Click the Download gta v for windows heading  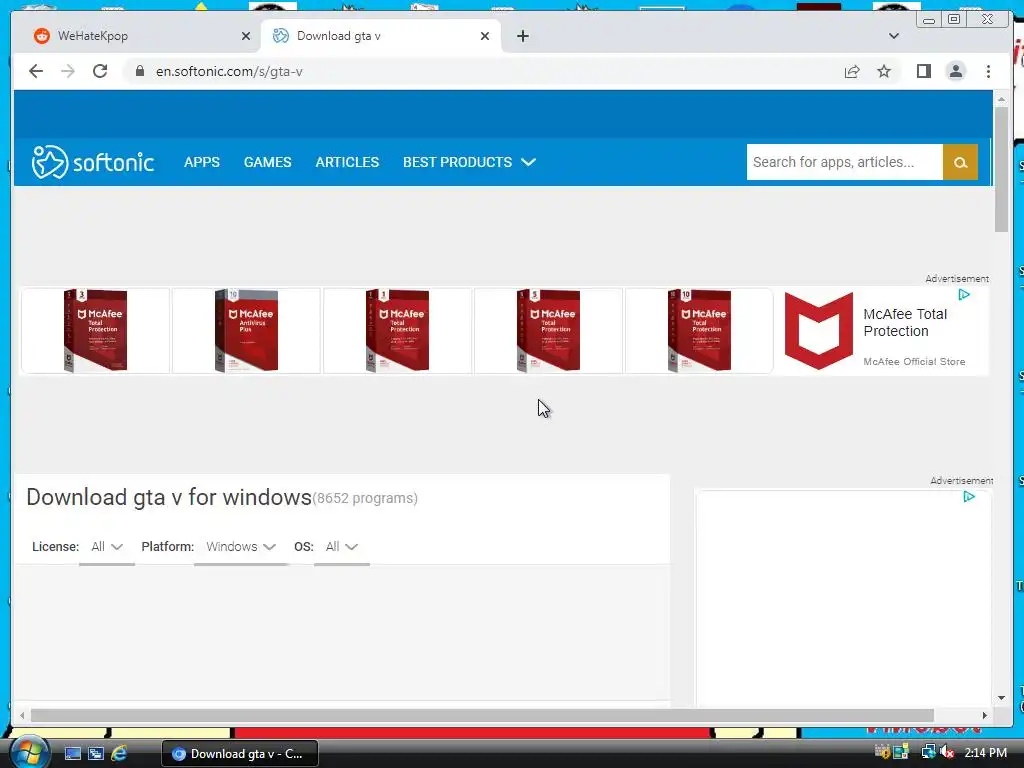click(168, 498)
